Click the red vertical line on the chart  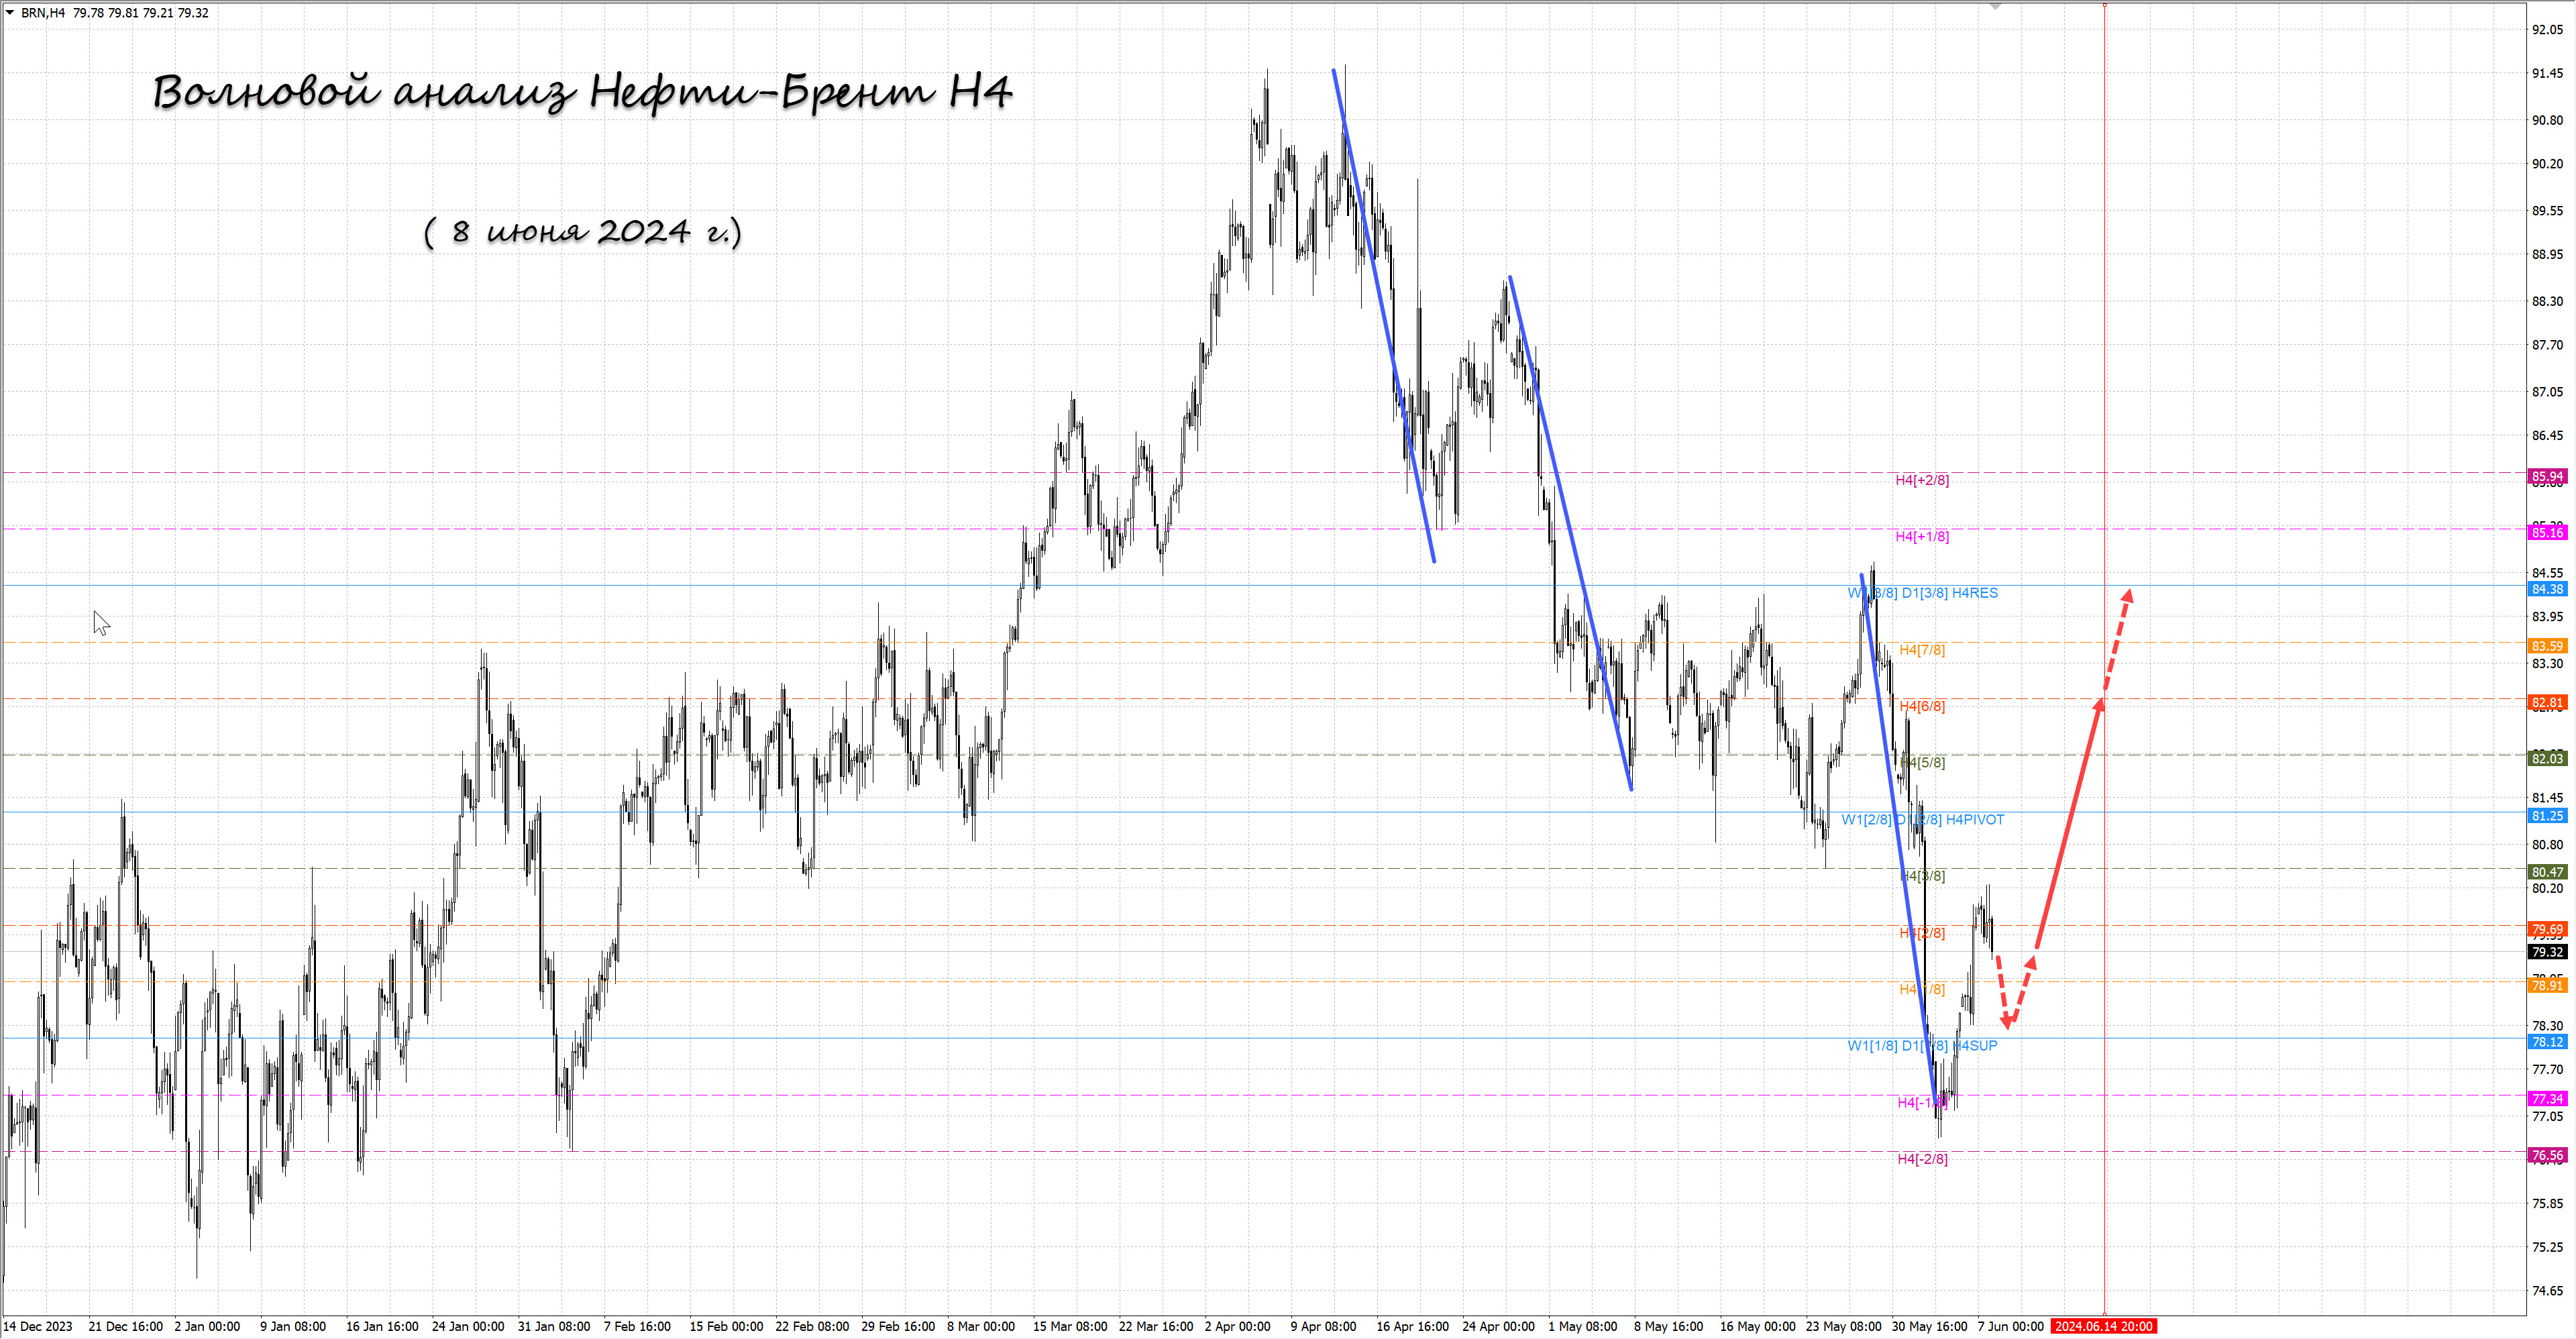point(2105,300)
